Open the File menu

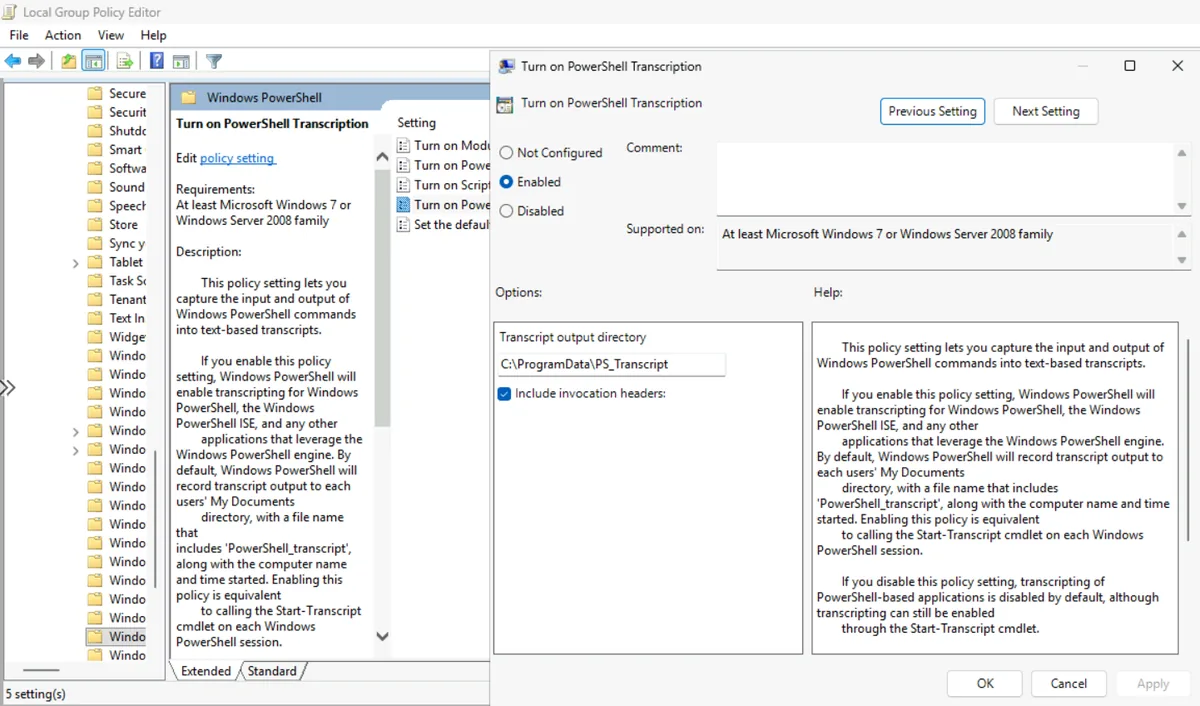[19, 35]
